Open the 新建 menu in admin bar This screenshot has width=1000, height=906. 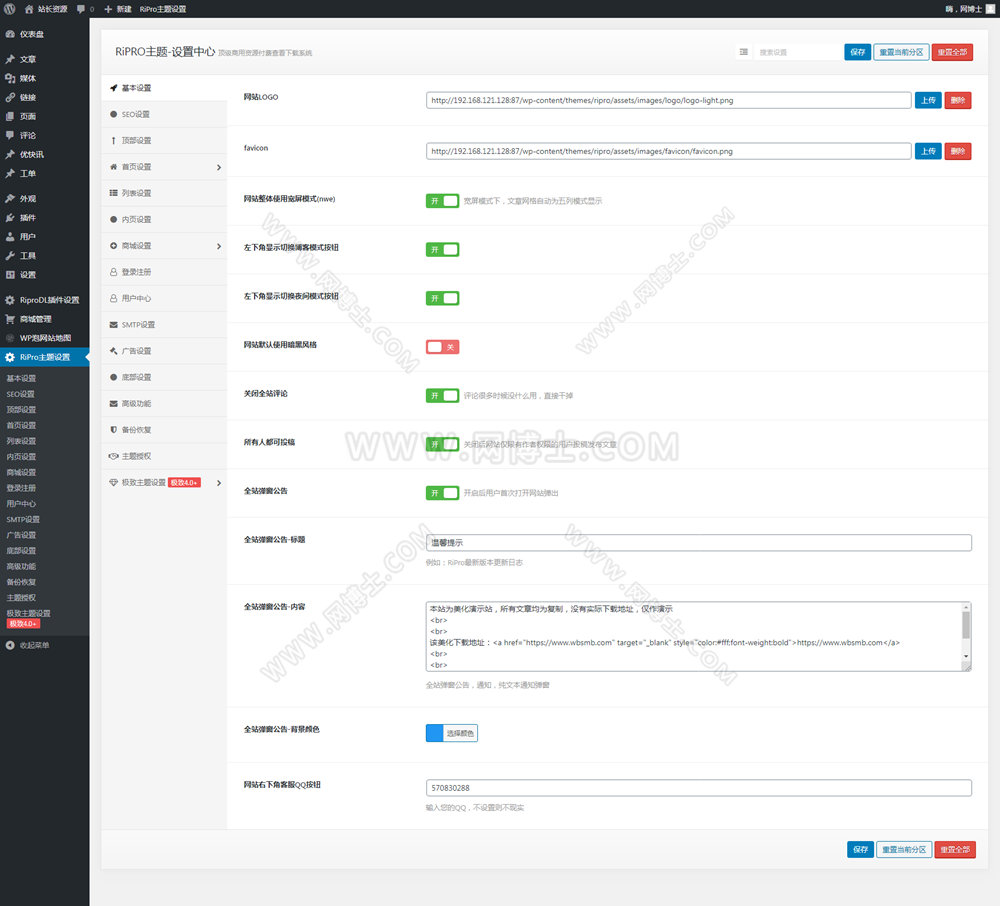point(118,9)
